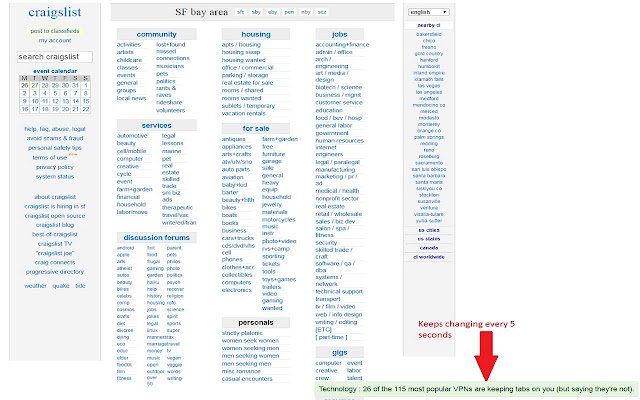640x400 pixels.
Task: Open the personals section header
Action: click(256, 322)
